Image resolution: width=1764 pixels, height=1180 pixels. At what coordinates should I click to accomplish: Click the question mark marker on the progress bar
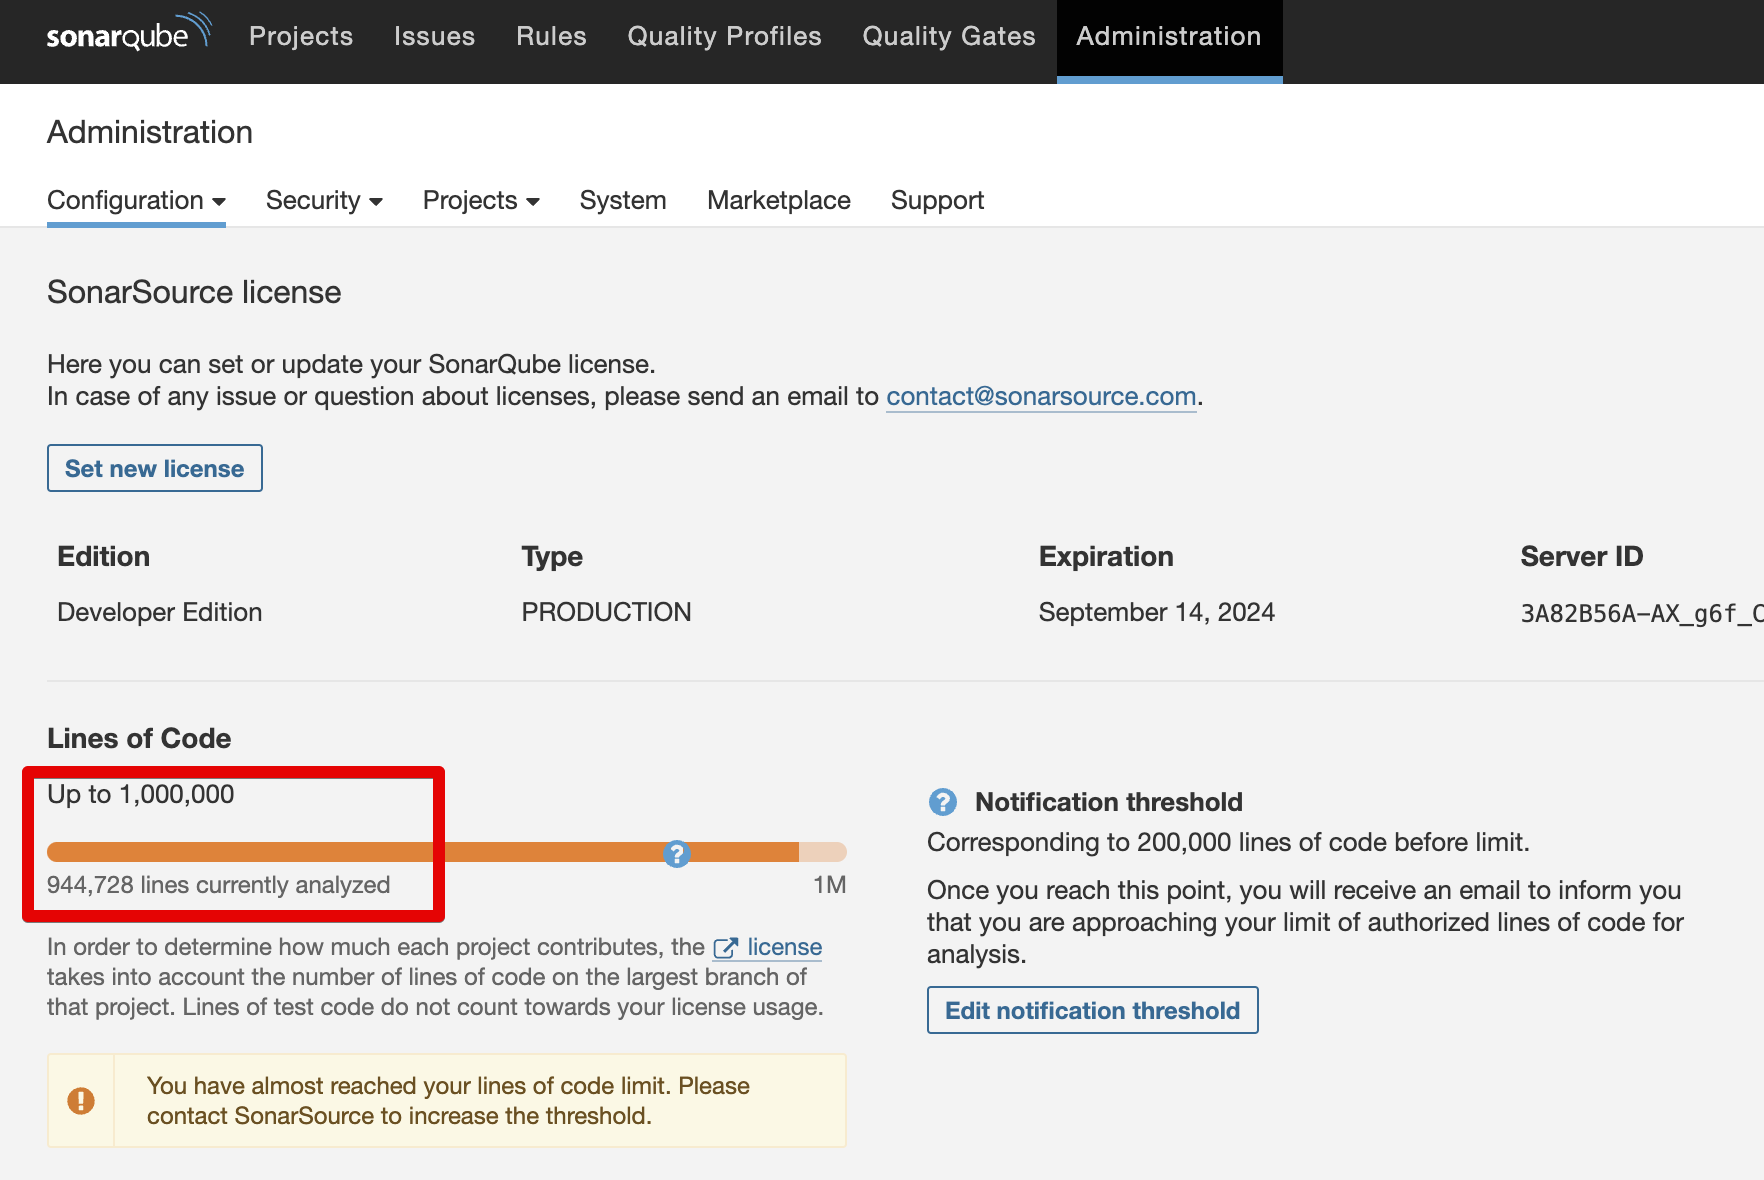coord(677,853)
